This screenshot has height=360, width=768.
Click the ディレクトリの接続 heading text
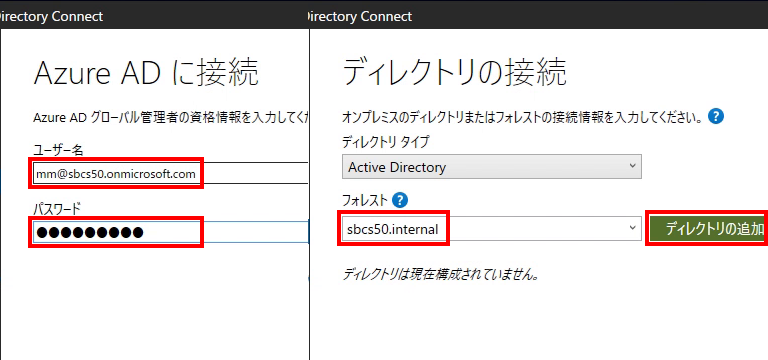pos(454,72)
